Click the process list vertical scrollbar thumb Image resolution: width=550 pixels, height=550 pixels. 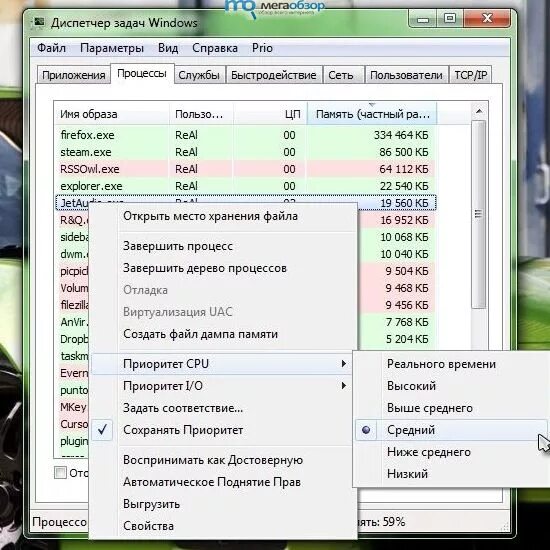[x=479, y=214]
